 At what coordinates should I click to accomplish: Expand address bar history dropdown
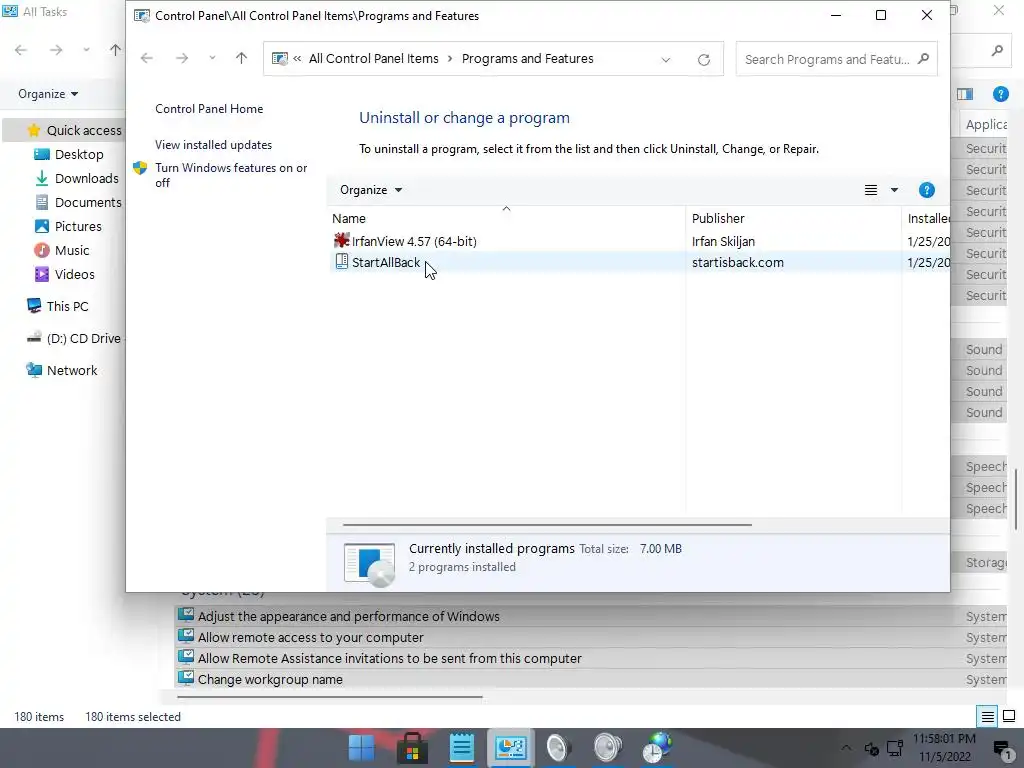[665, 59]
